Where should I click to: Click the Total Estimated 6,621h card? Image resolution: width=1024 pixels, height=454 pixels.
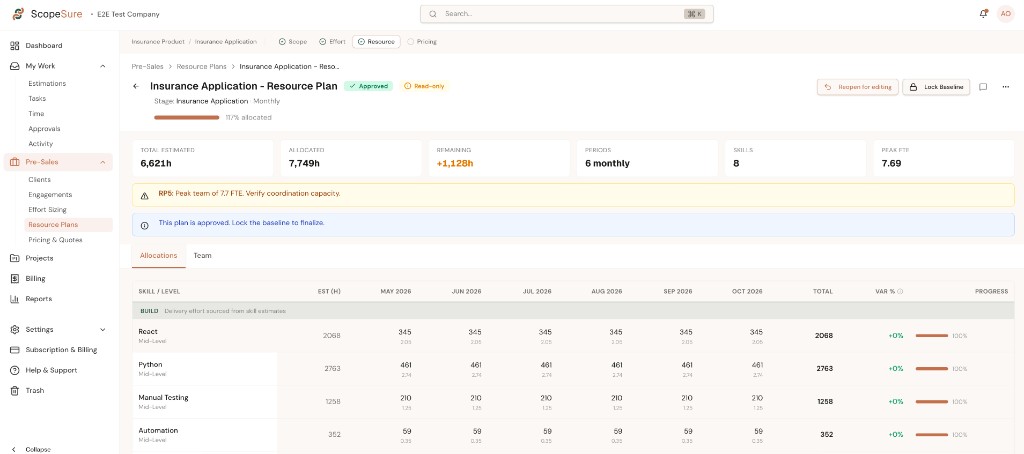pyautogui.click(x=202, y=158)
